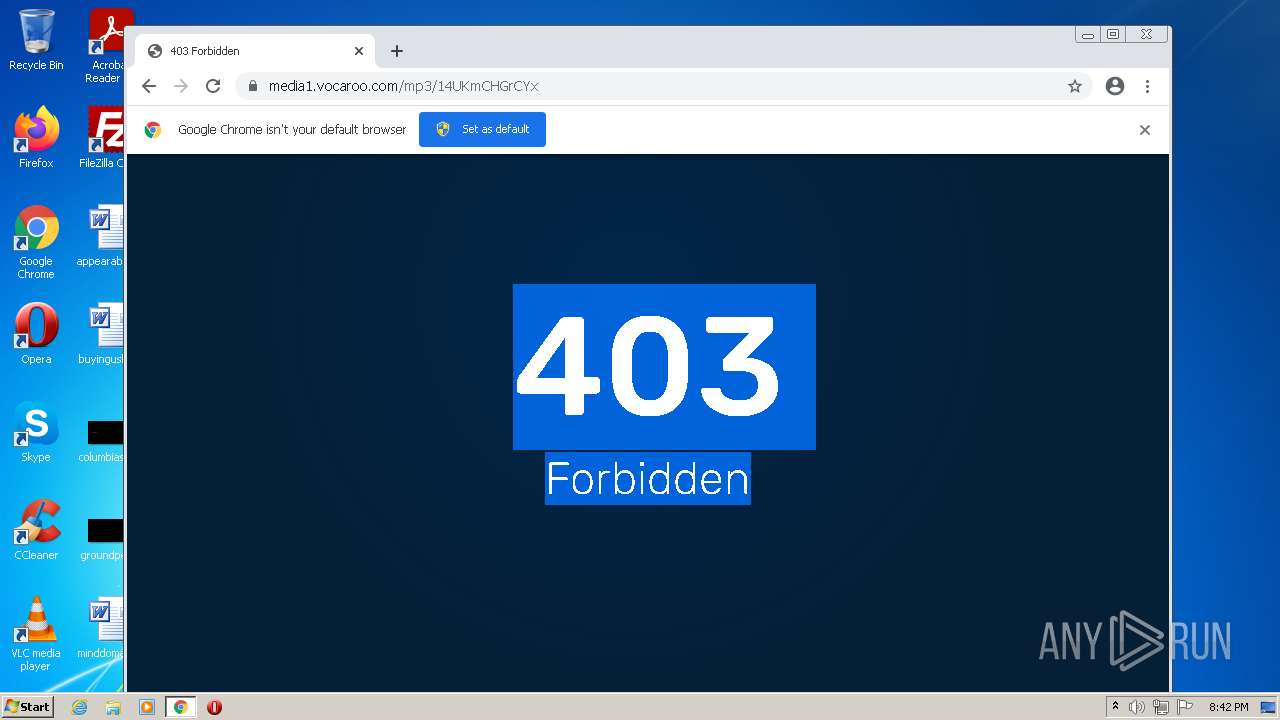Open a new tab with plus button

click(x=397, y=51)
